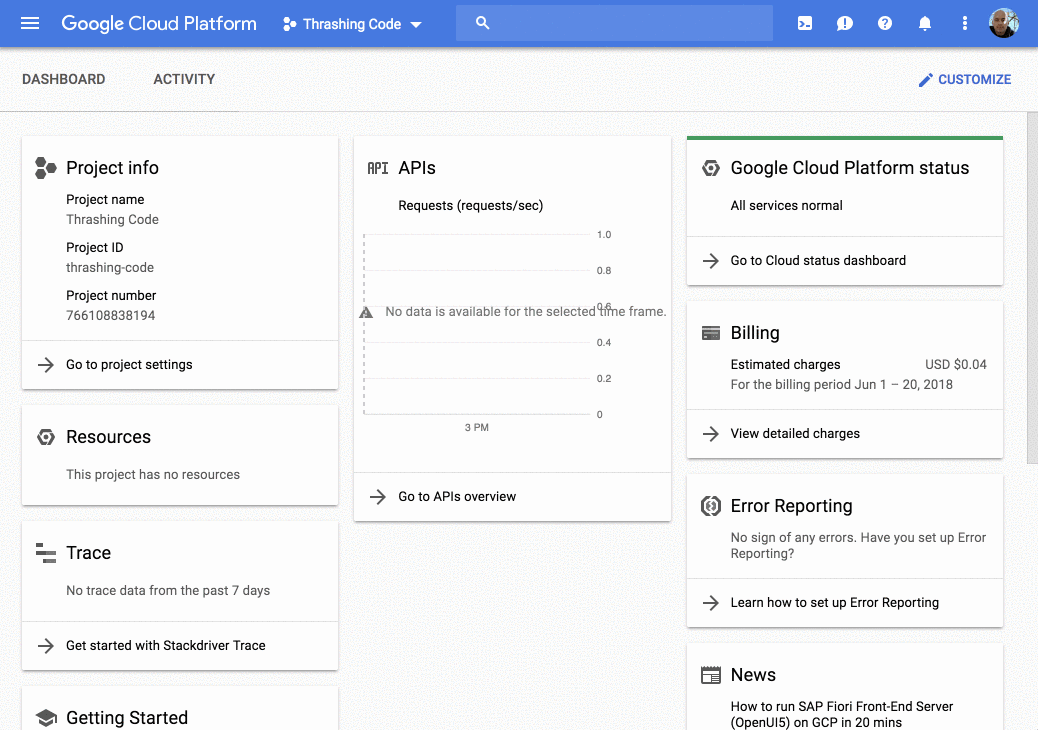This screenshot has width=1038, height=730.
Task: Click the Requests (requests/sec) chart title
Action: click(x=471, y=206)
